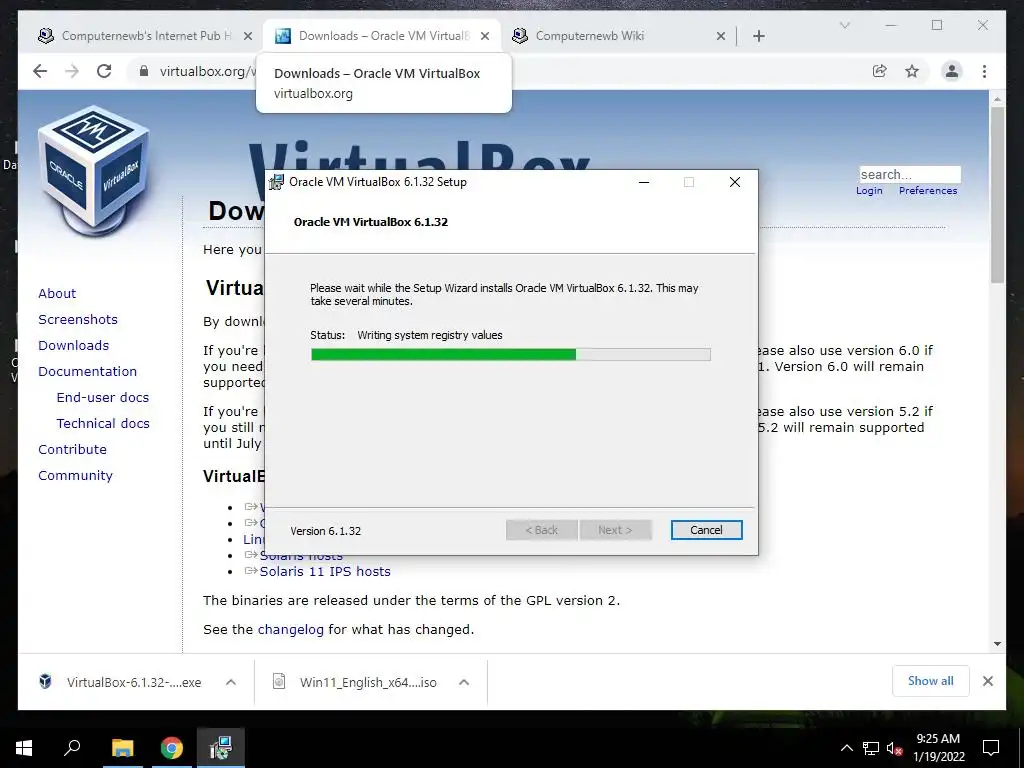Viewport: 1024px width, 768px height.
Task: Open the Solaris 11 IPS hosts link
Action: click(325, 571)
